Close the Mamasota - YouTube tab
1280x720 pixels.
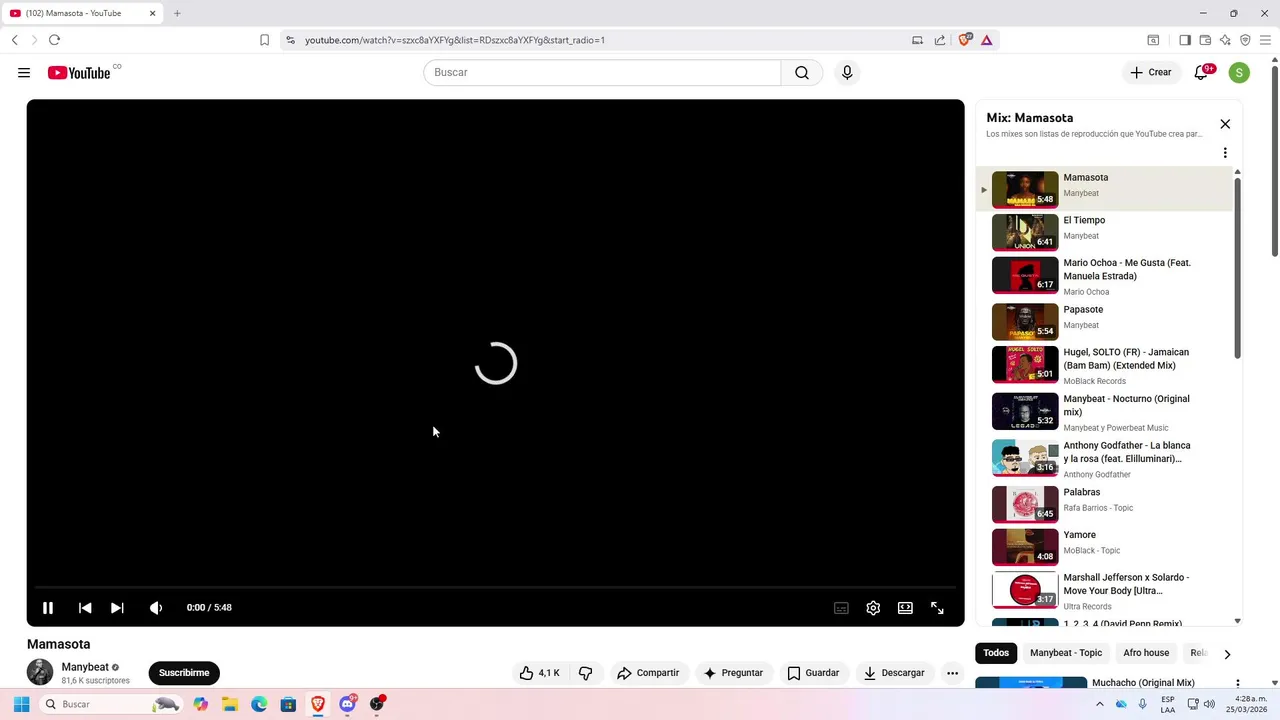(152, 13)
